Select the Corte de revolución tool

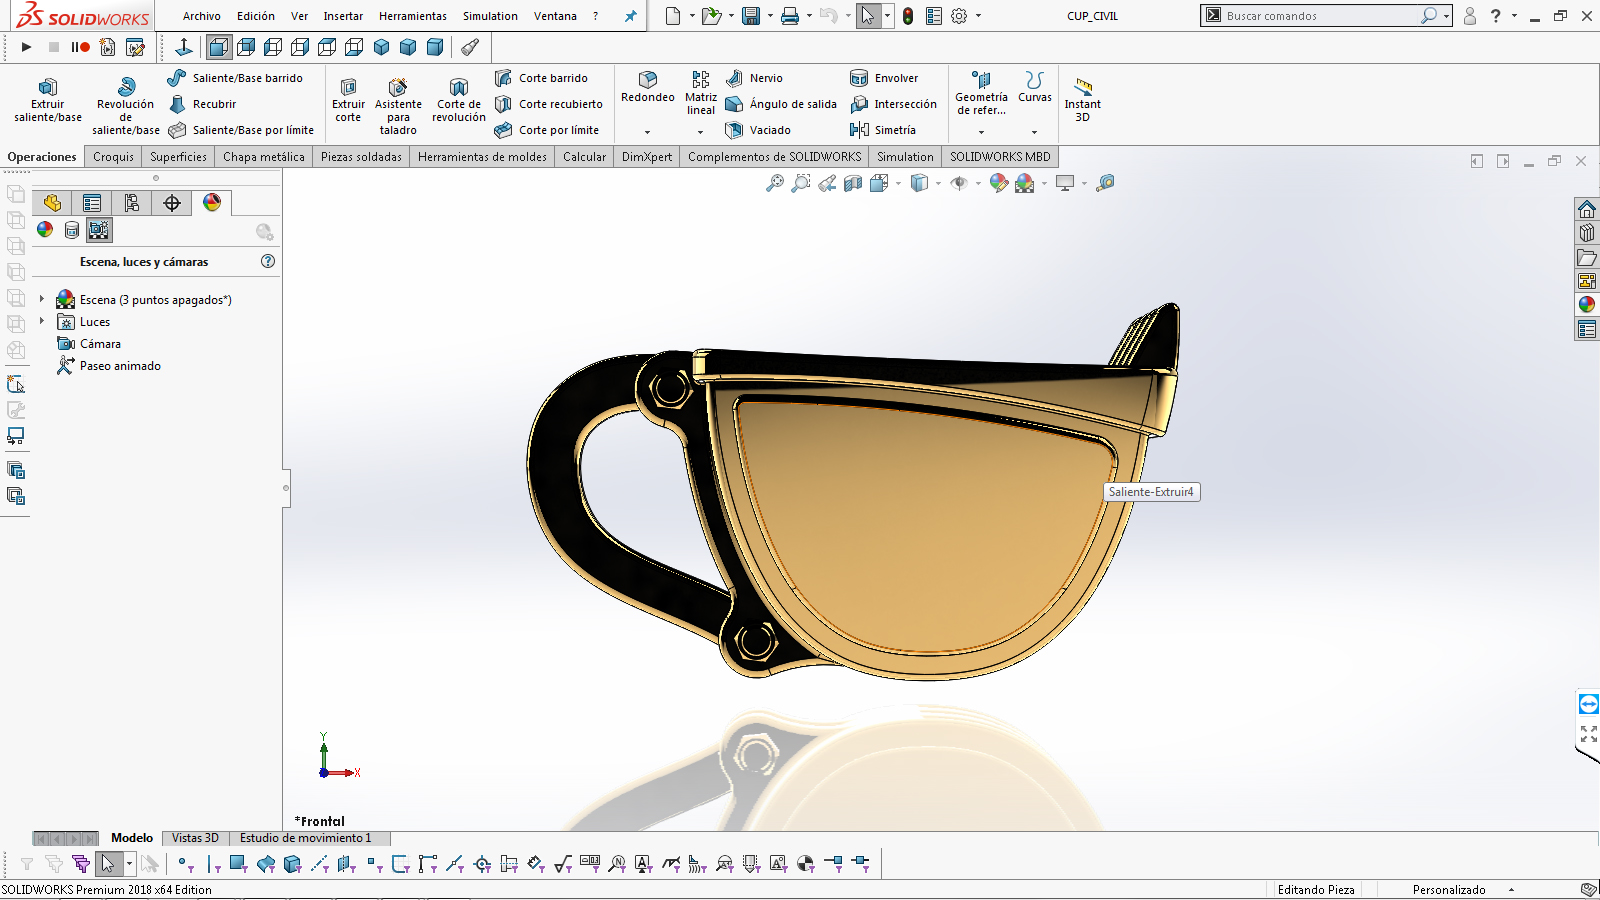pos(458,100)
